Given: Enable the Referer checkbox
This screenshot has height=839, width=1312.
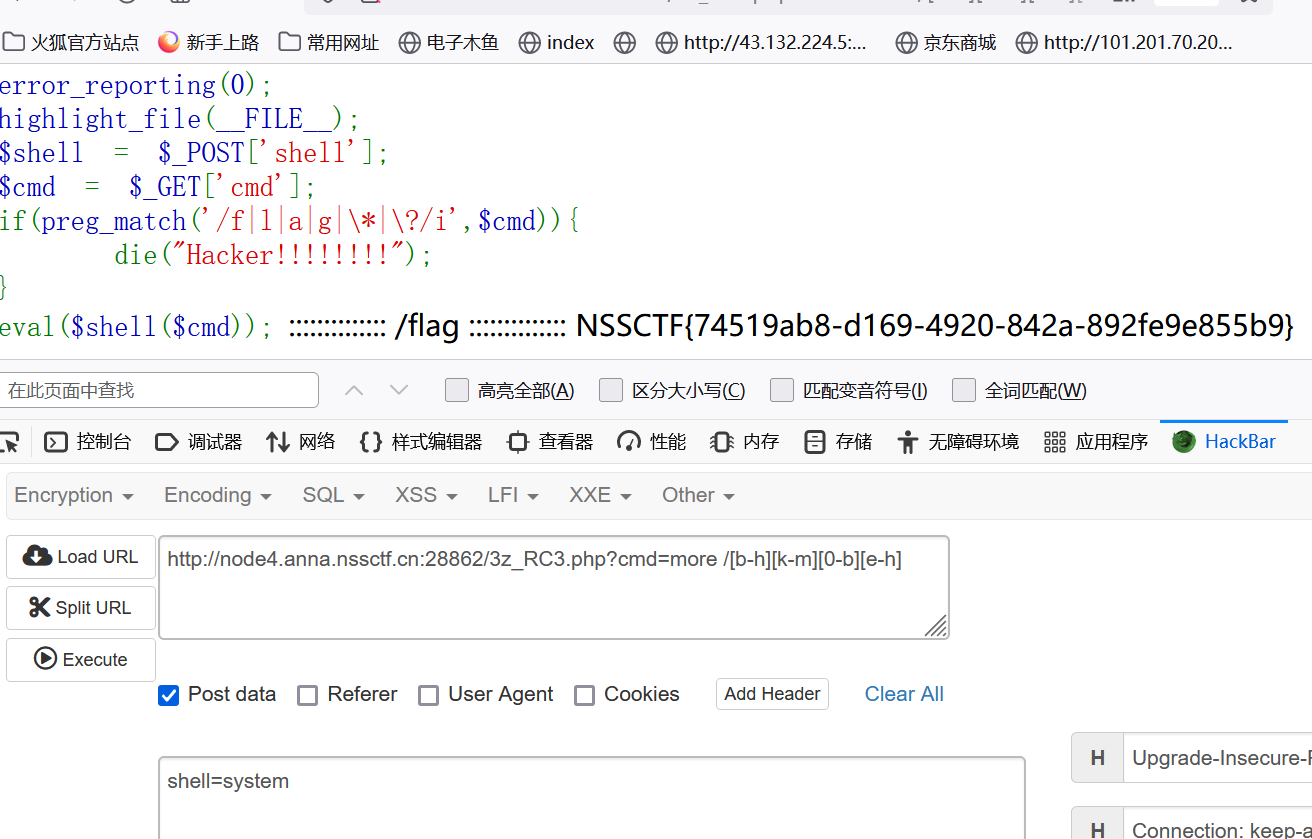Looking at the screenshot, I should click(x=308, y=695).
